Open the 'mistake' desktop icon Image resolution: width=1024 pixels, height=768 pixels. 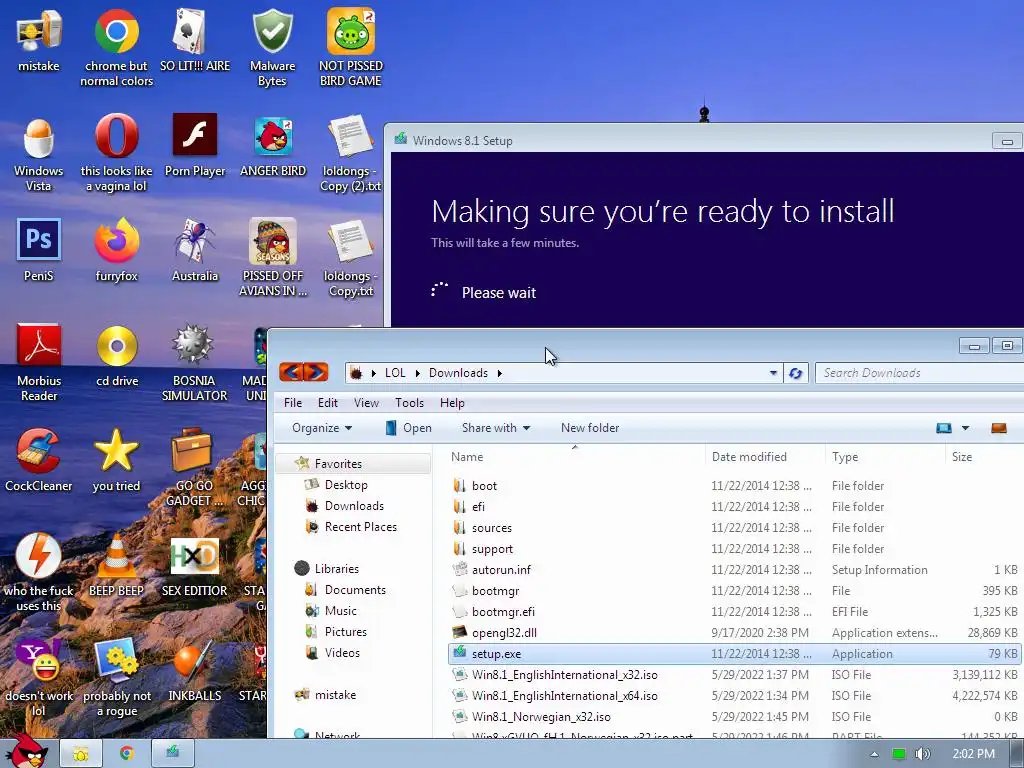coord(39,40)
